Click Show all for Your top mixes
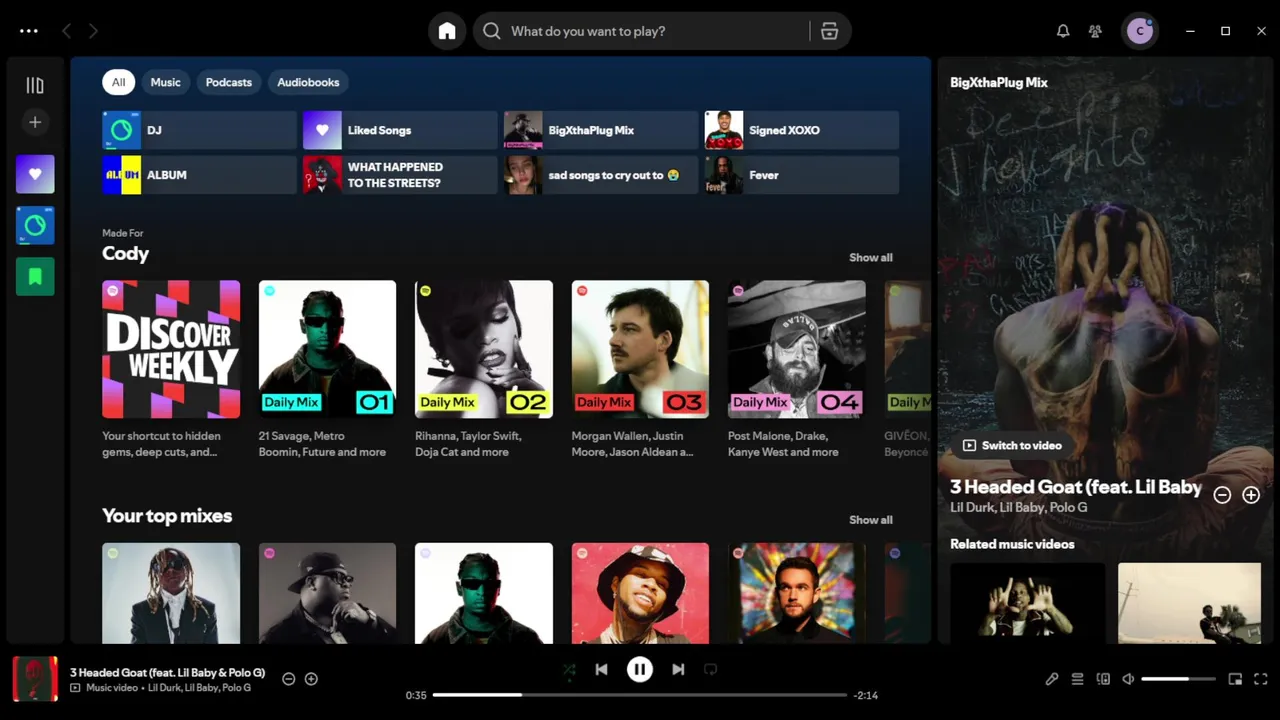1280x720 pixels. [871, 520]
